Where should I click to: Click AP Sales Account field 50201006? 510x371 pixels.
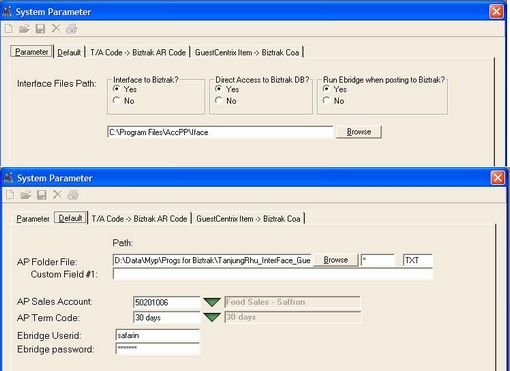[x=166, y=302]
